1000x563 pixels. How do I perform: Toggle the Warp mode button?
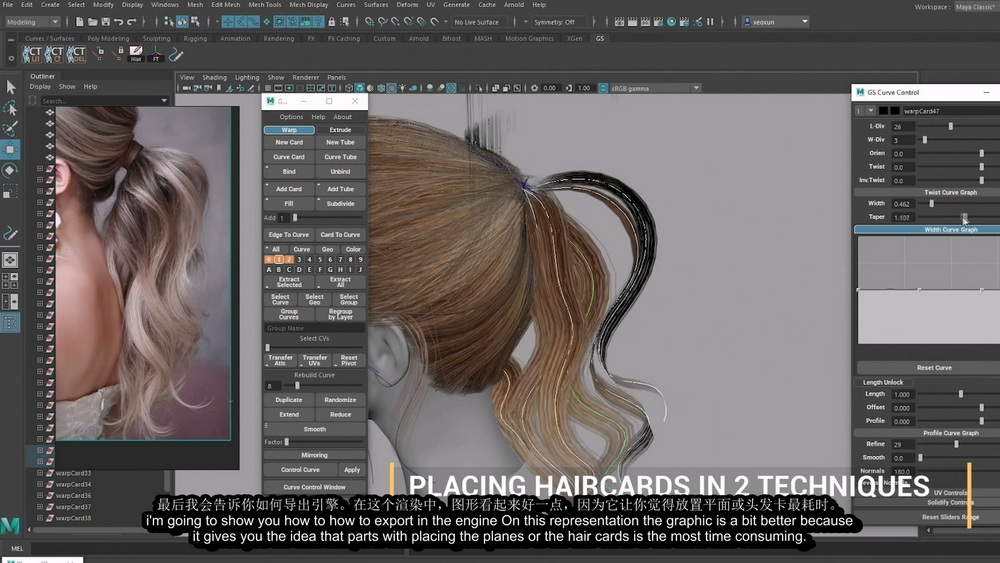[x=289, y=129]
